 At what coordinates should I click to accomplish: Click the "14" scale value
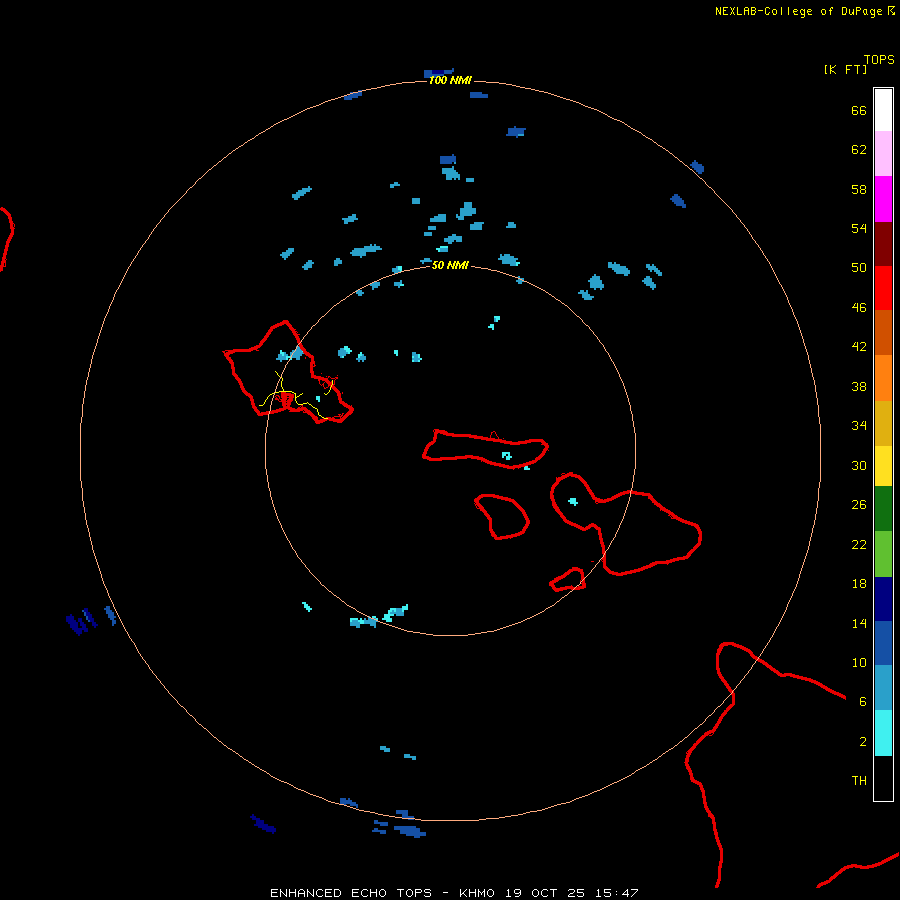coord(859,623)
